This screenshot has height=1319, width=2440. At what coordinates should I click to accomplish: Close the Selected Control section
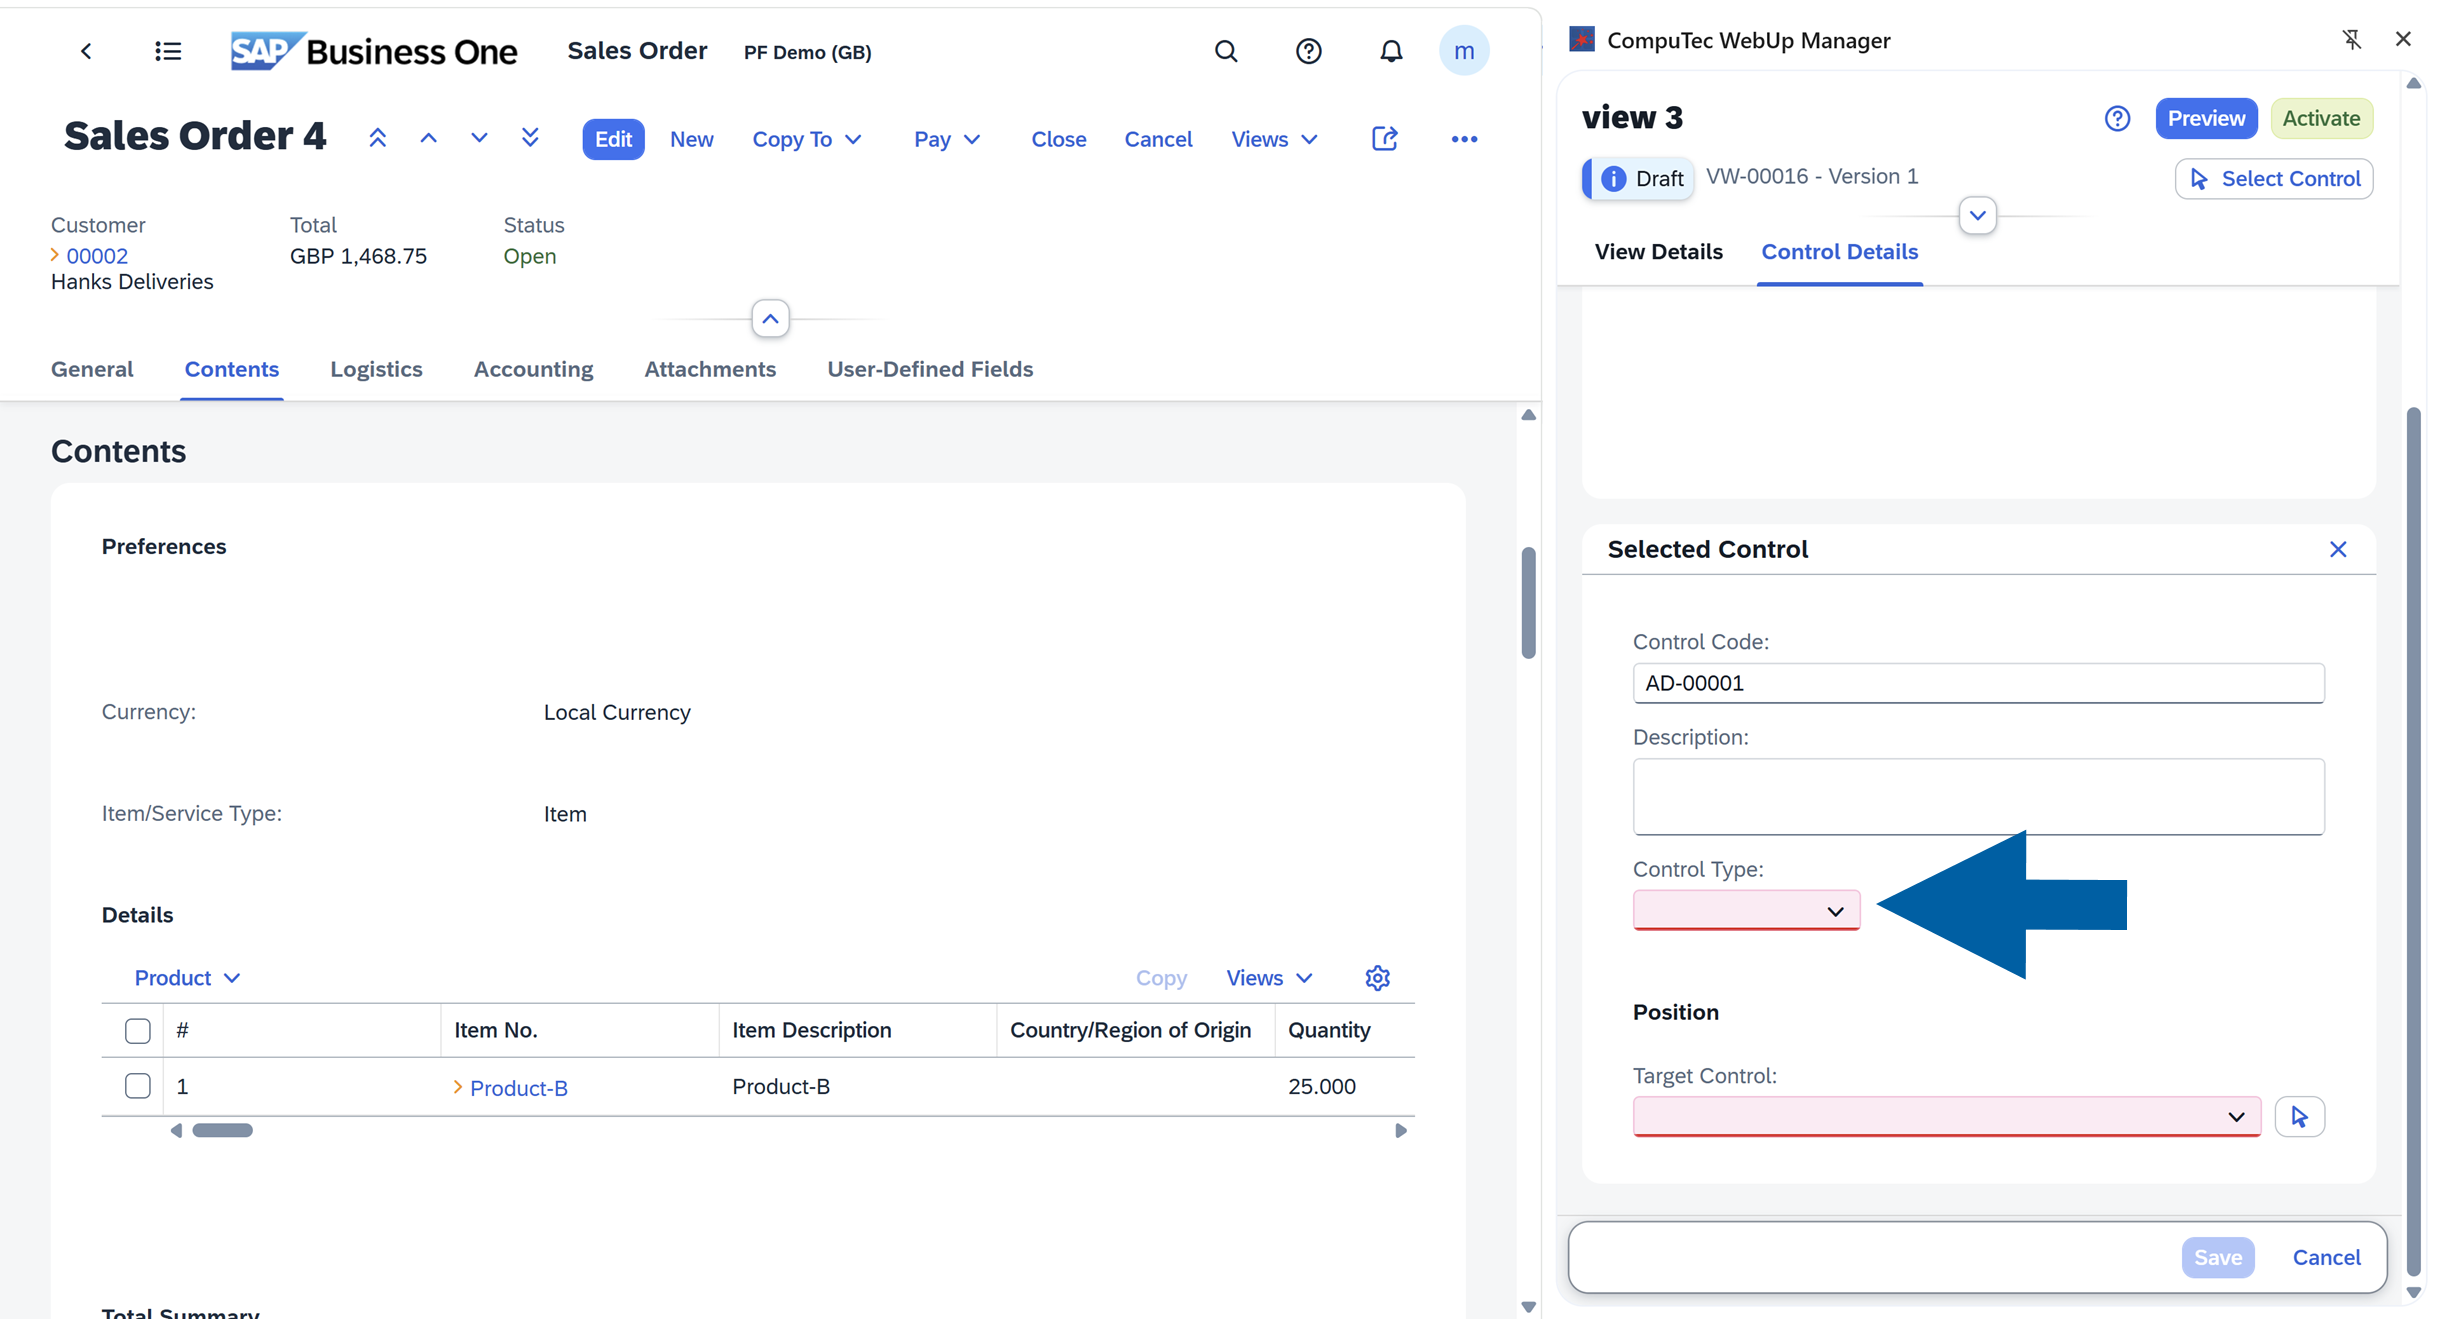2338,549
